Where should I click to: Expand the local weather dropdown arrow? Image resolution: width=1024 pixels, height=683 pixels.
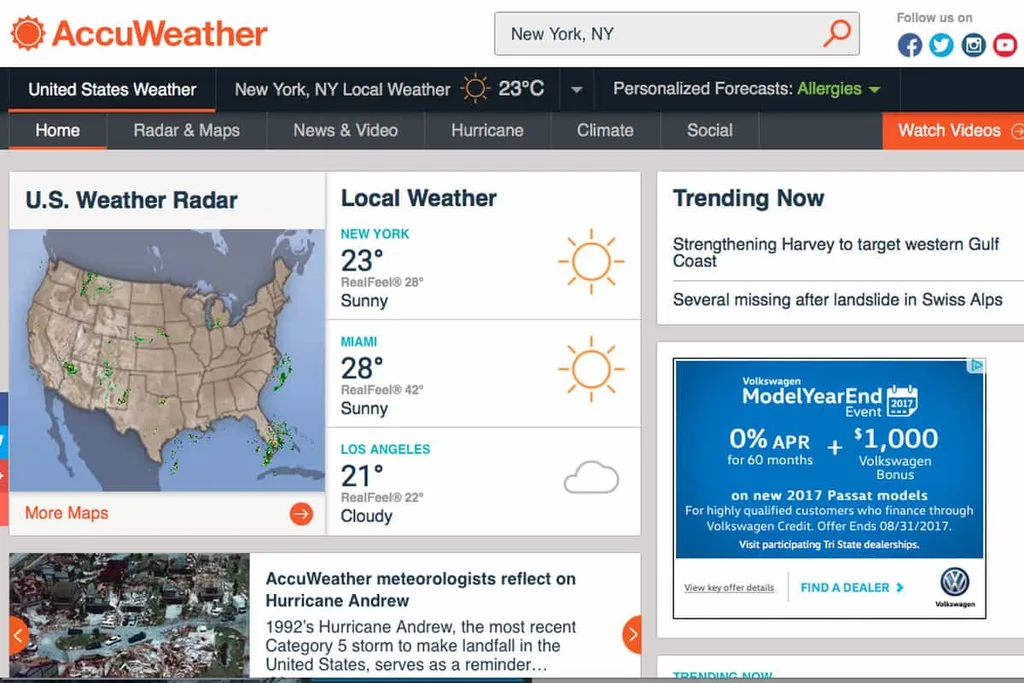coord(577,89)
